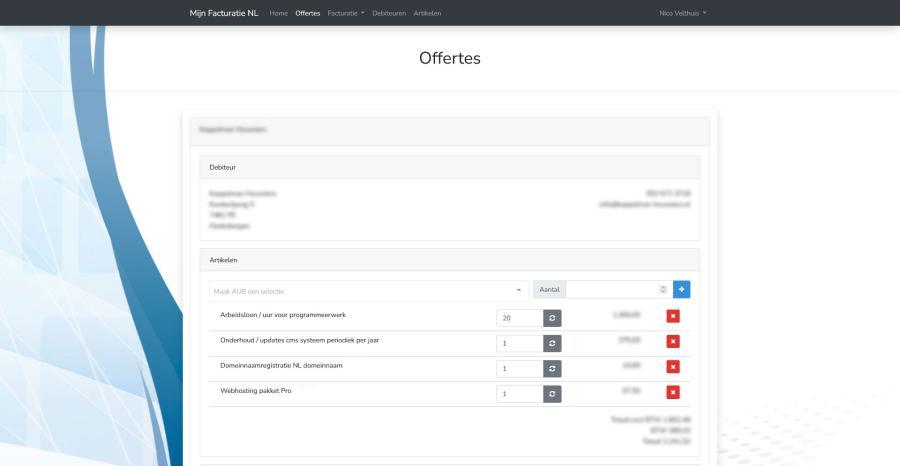
Task: Expand the Facturatie menu dropdown
Action: [x=346, y=13]
